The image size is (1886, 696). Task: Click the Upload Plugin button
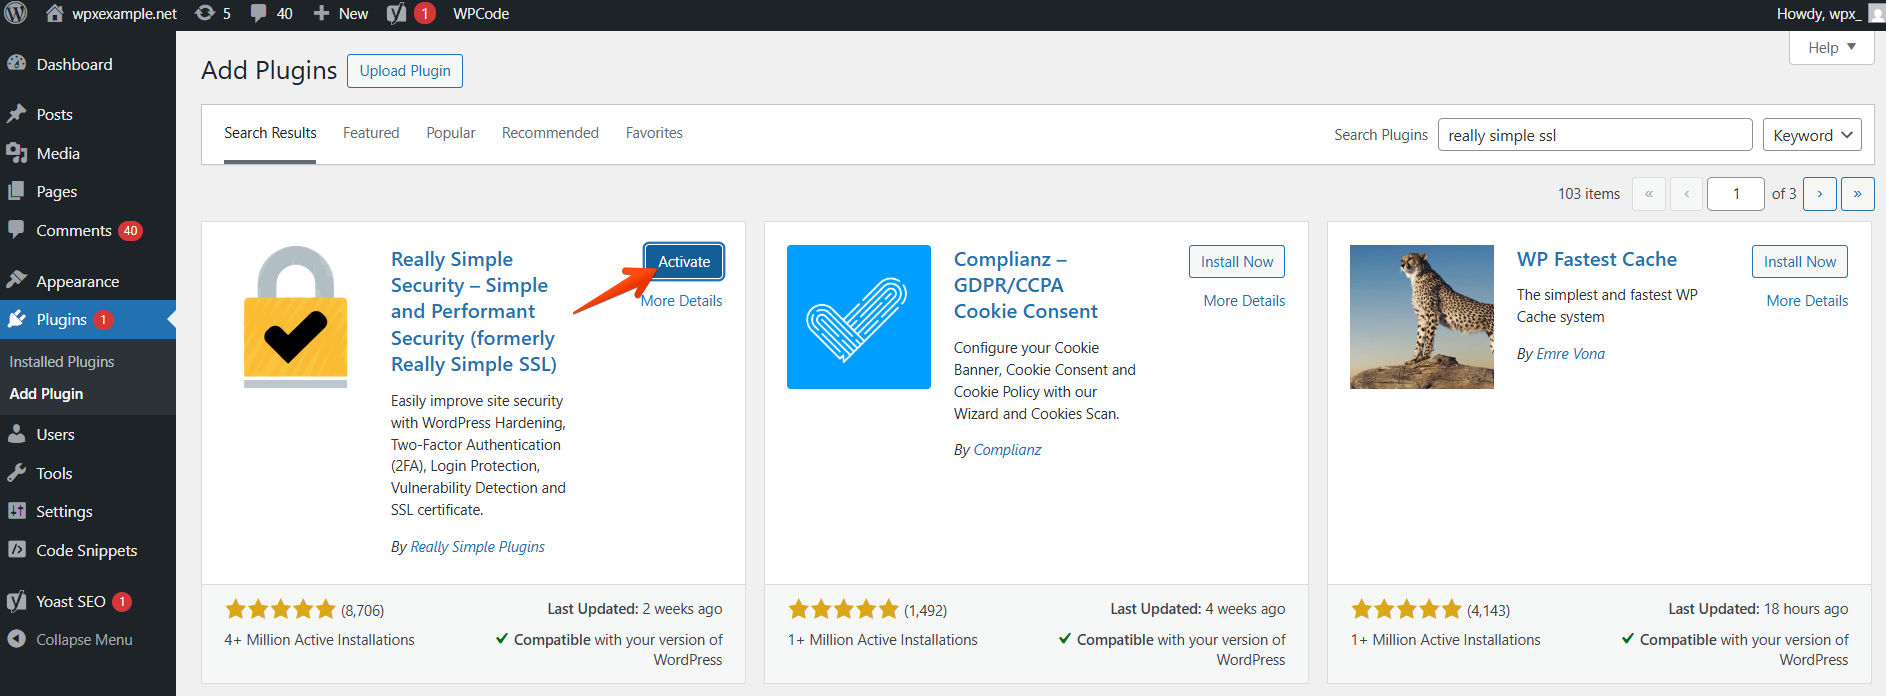(x=405, y=71)
